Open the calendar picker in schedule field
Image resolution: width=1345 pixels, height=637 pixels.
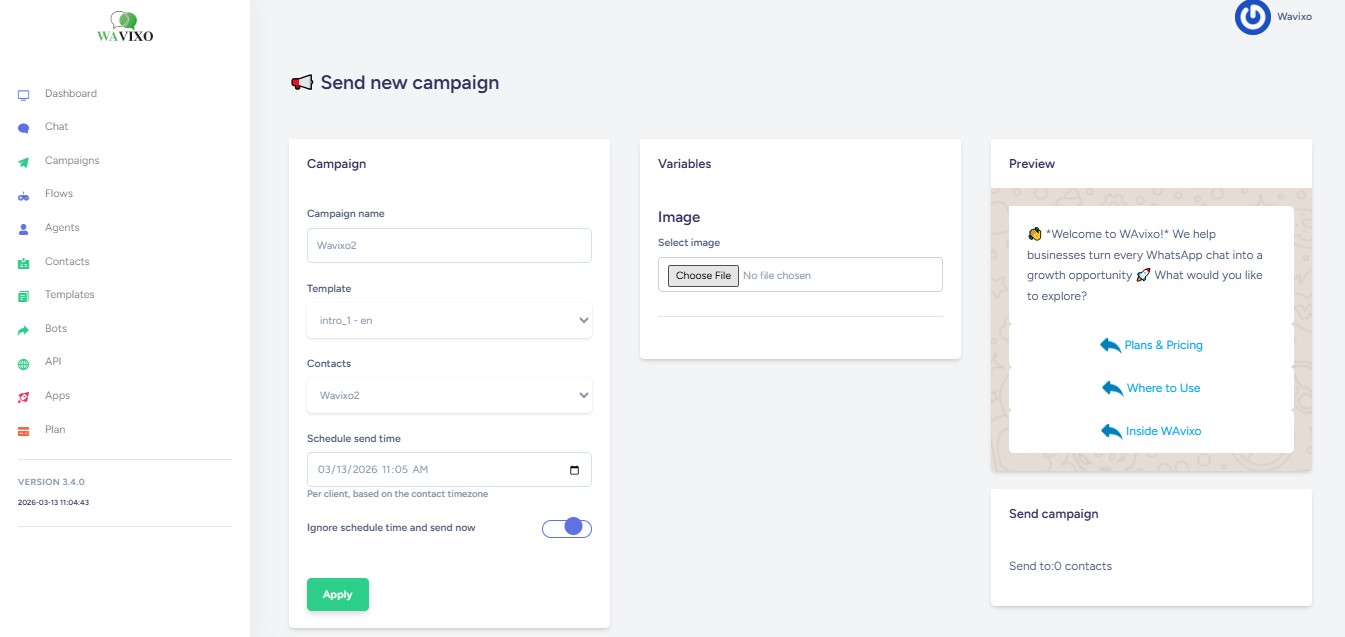(573, 470)
